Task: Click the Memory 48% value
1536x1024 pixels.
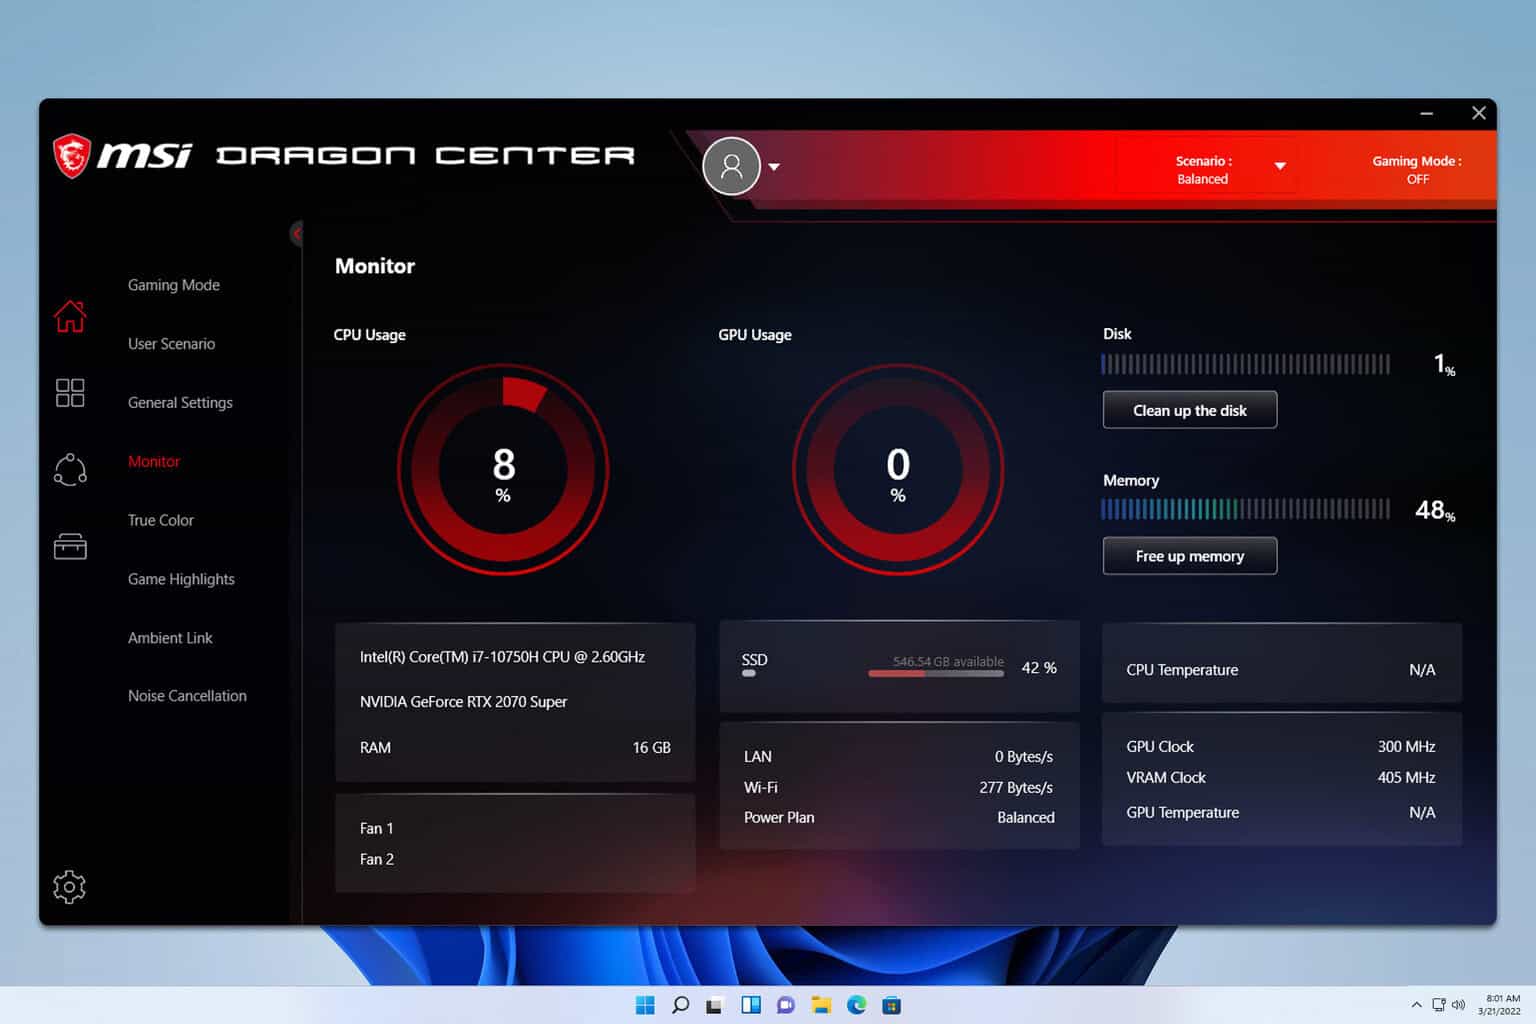Action: [x=1435, y=511]
